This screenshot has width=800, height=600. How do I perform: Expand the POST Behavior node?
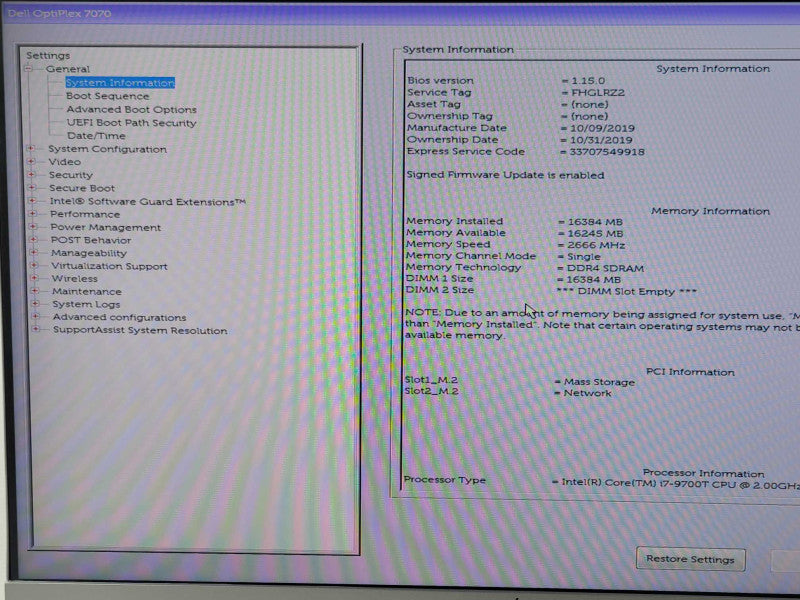pyautogui.click(x=33, y=239)
